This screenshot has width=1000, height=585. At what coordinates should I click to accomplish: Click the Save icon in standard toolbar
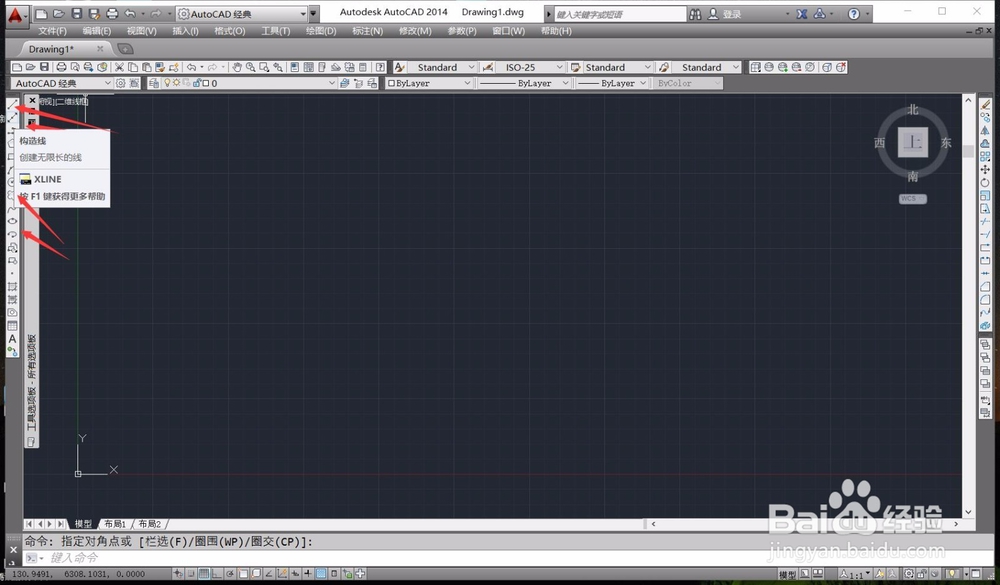[x=44, y=67]
